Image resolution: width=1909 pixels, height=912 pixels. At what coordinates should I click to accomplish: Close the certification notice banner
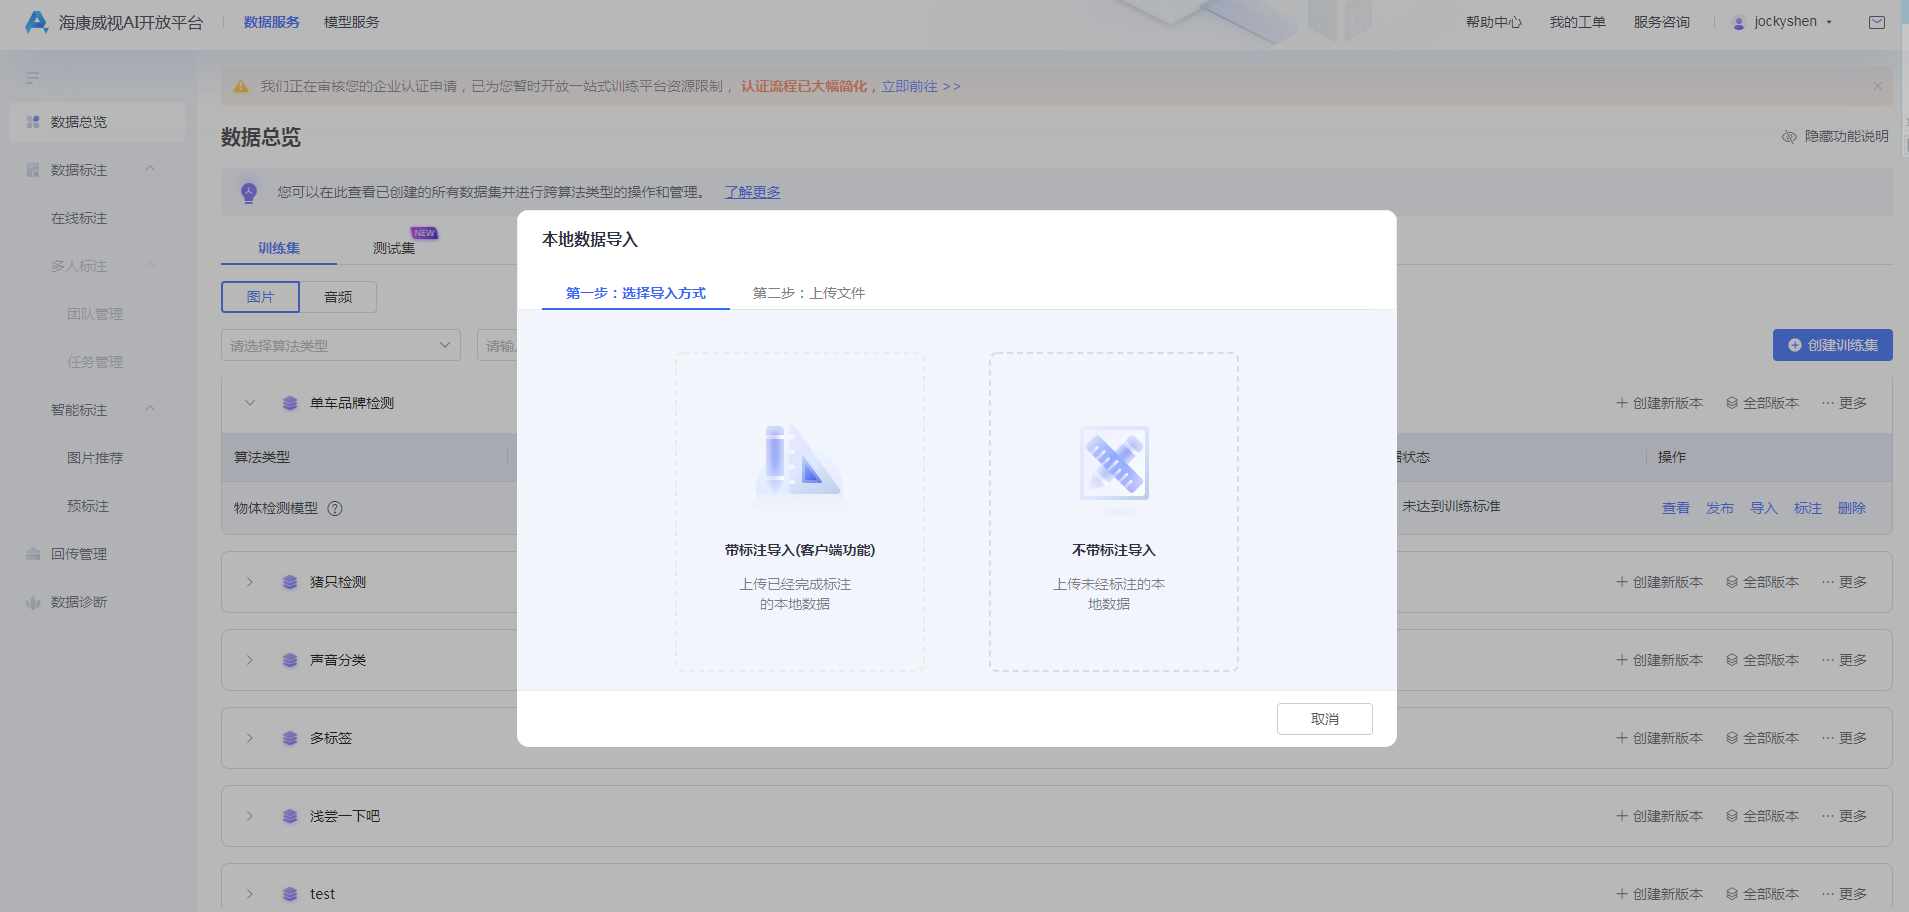1877,86
